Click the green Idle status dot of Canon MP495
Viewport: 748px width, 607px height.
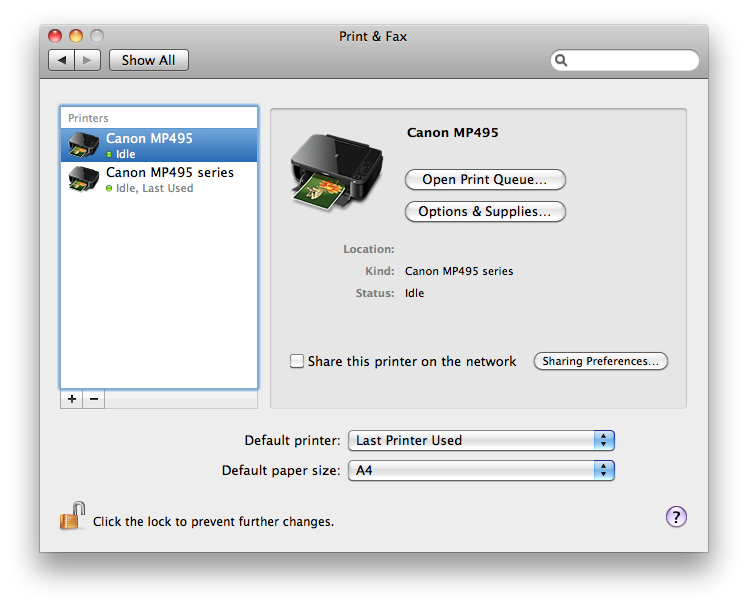point(109,154)
